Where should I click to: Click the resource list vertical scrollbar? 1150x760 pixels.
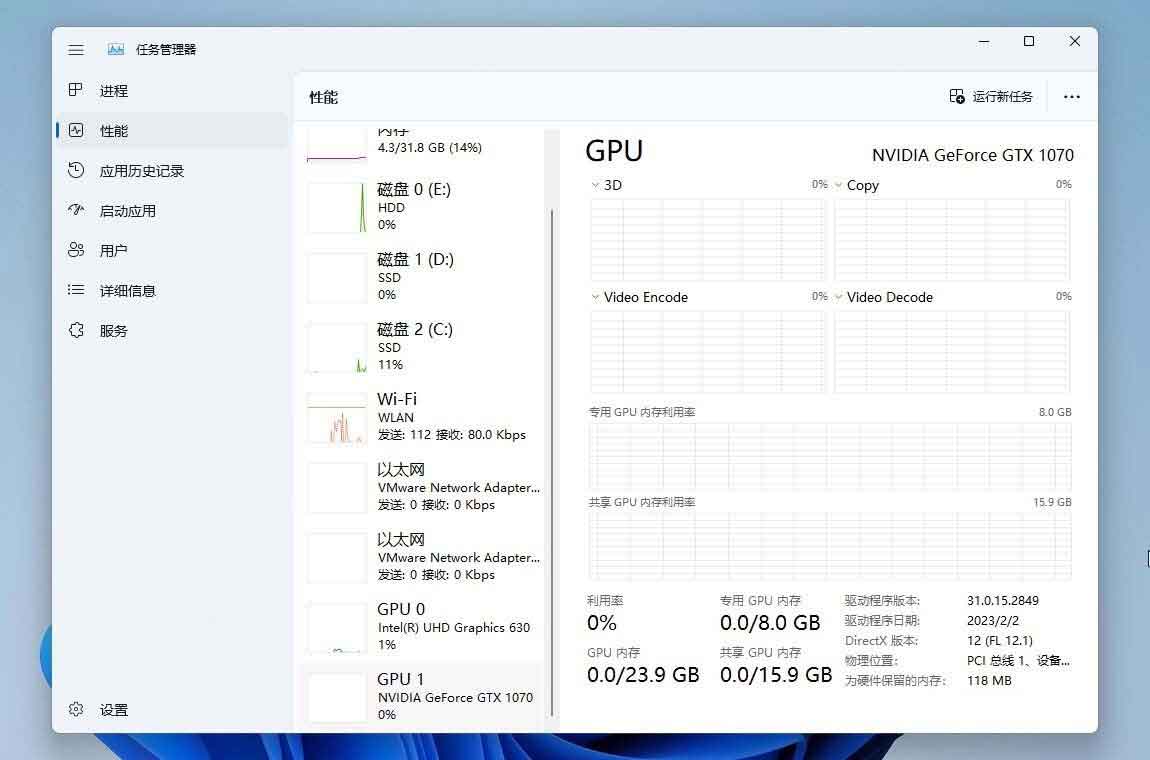552,462
